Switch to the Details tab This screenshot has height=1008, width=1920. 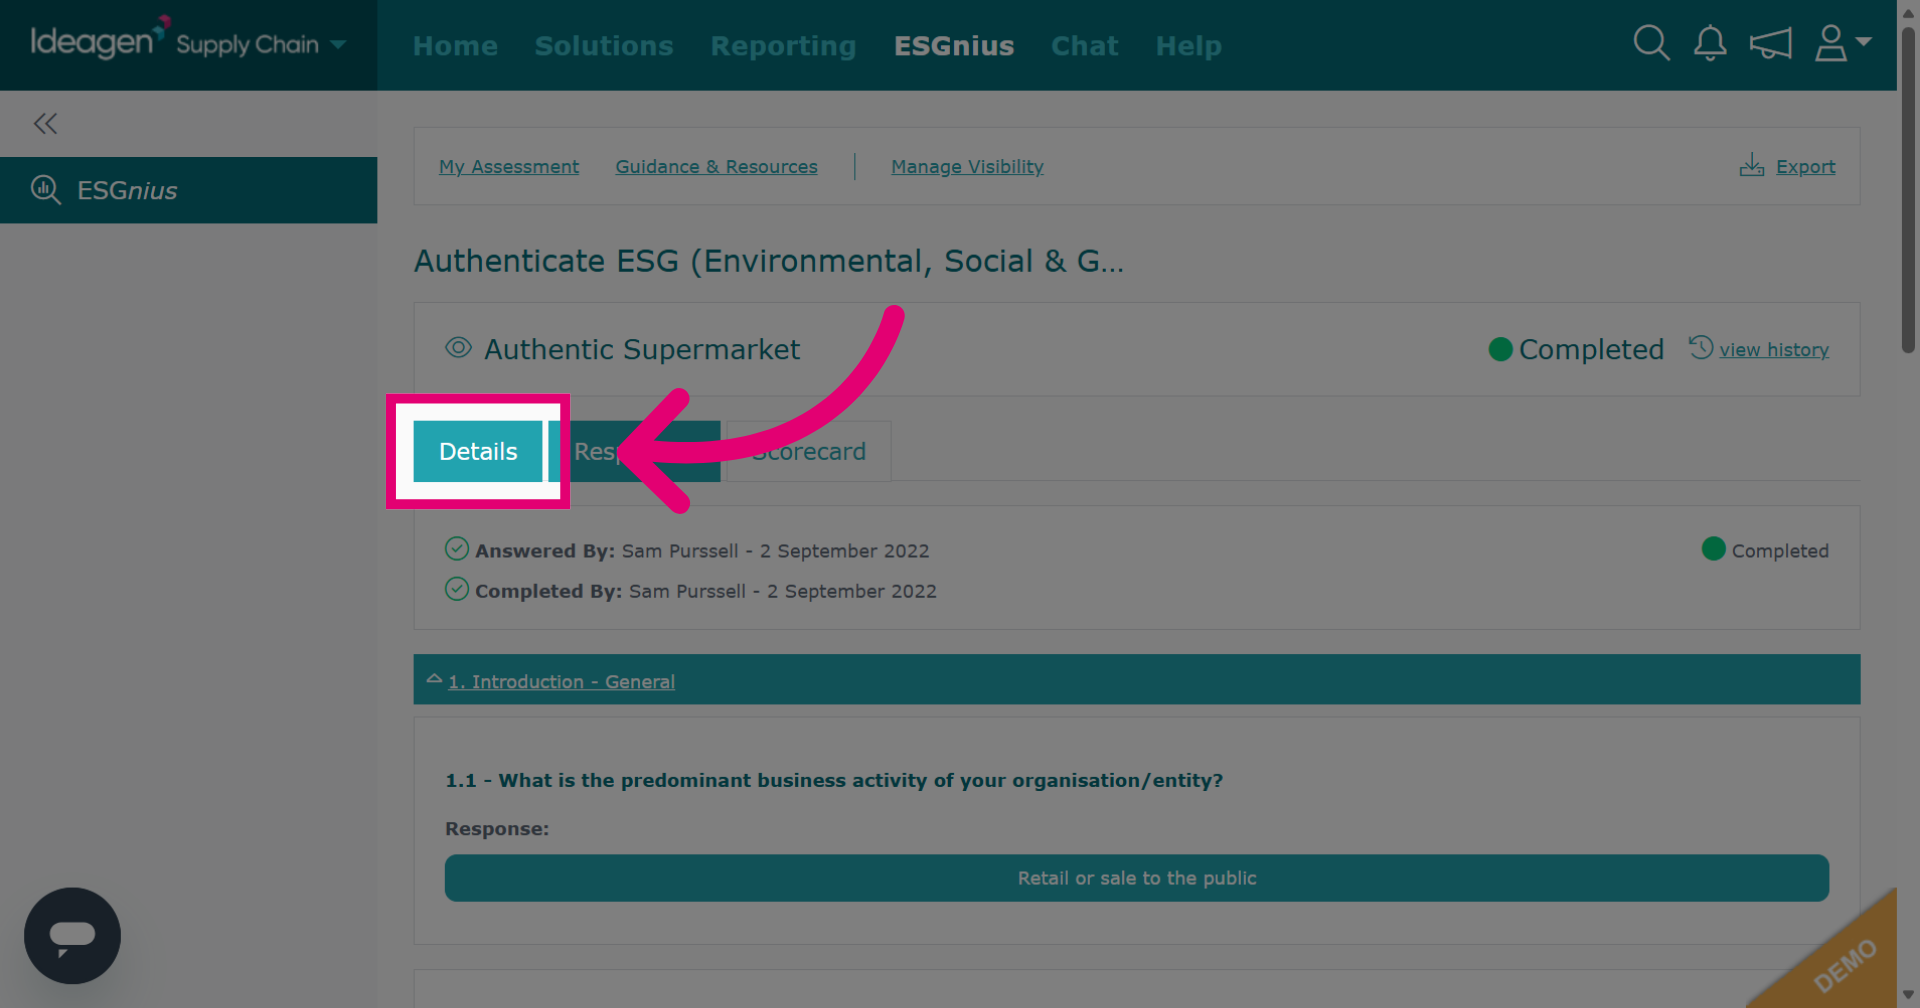(x=478, y=451)
